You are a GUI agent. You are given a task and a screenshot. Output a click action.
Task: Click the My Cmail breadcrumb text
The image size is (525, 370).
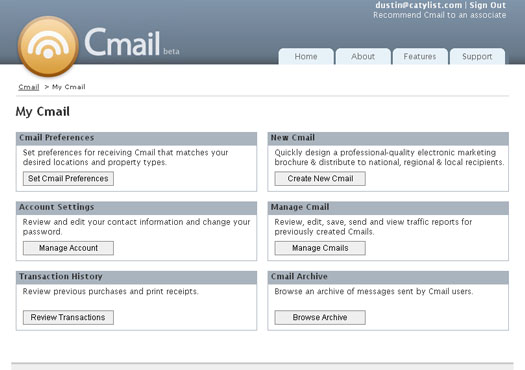69,87
